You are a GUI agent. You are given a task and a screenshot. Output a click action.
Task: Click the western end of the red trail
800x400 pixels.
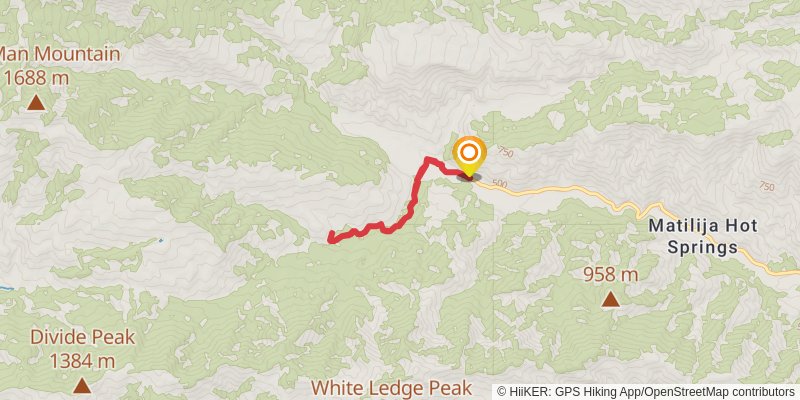click(331, 237)
